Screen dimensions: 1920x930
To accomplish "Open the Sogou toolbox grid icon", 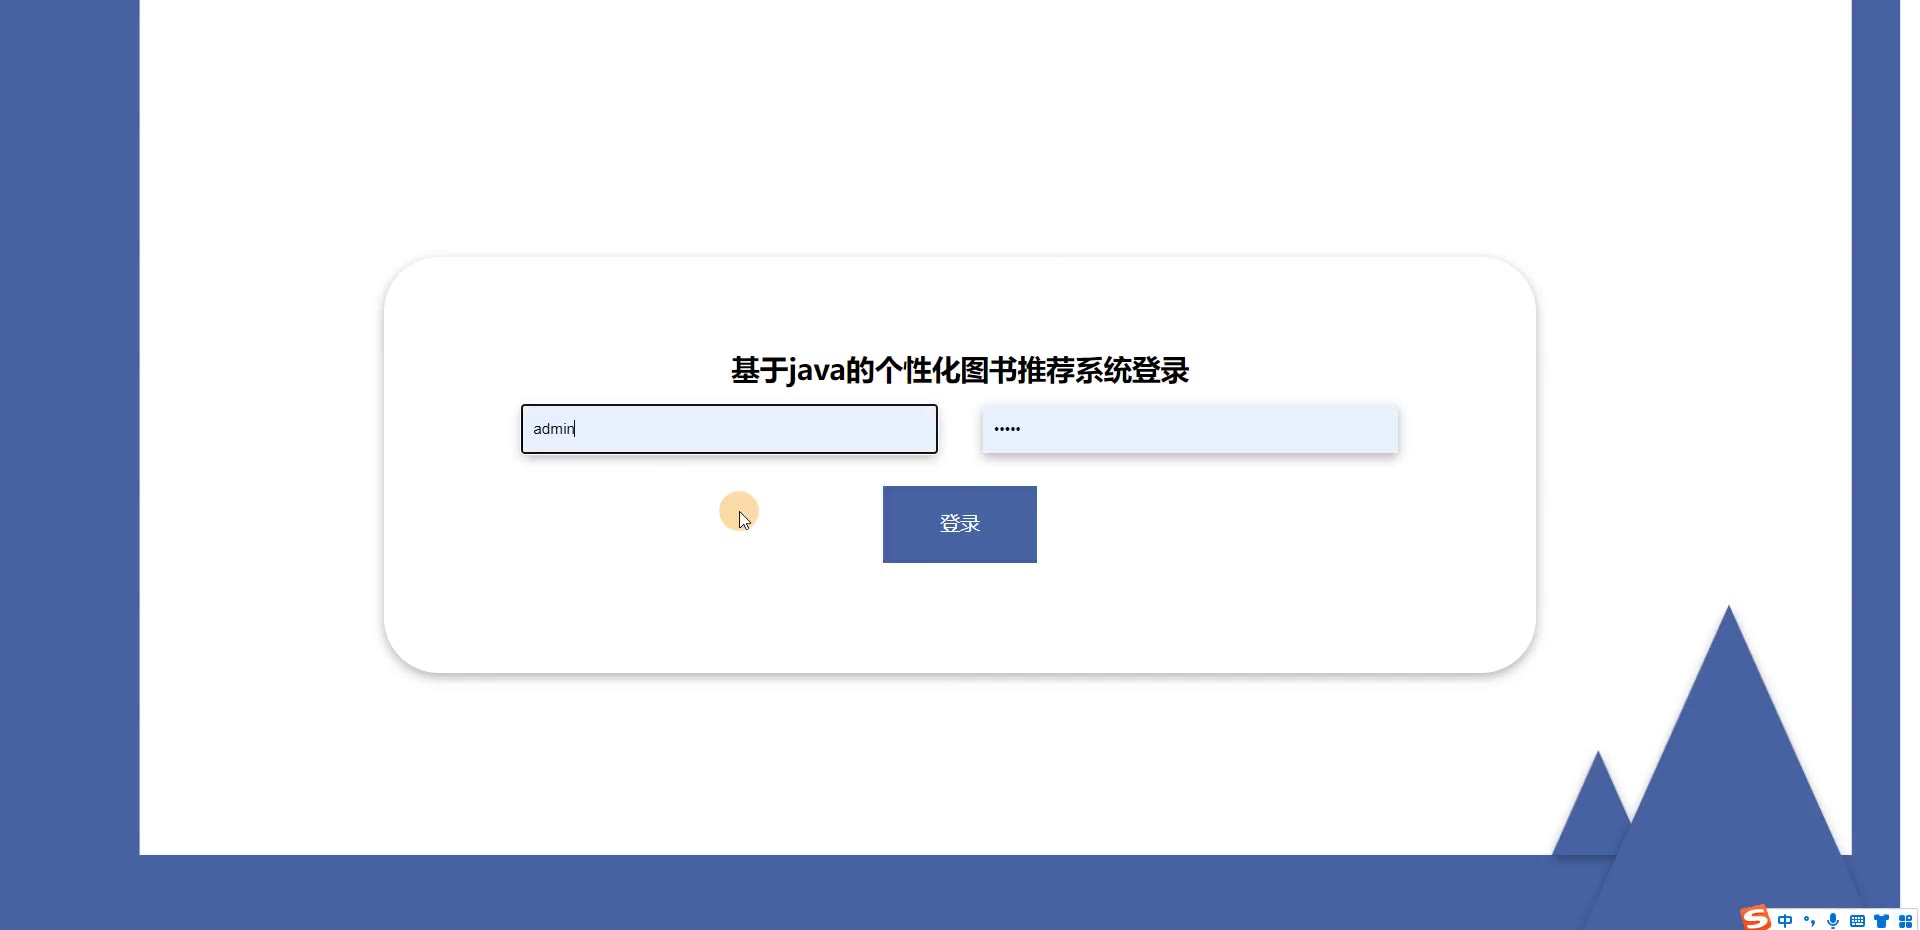I will pyautogui.click(x=1905, y=921).
